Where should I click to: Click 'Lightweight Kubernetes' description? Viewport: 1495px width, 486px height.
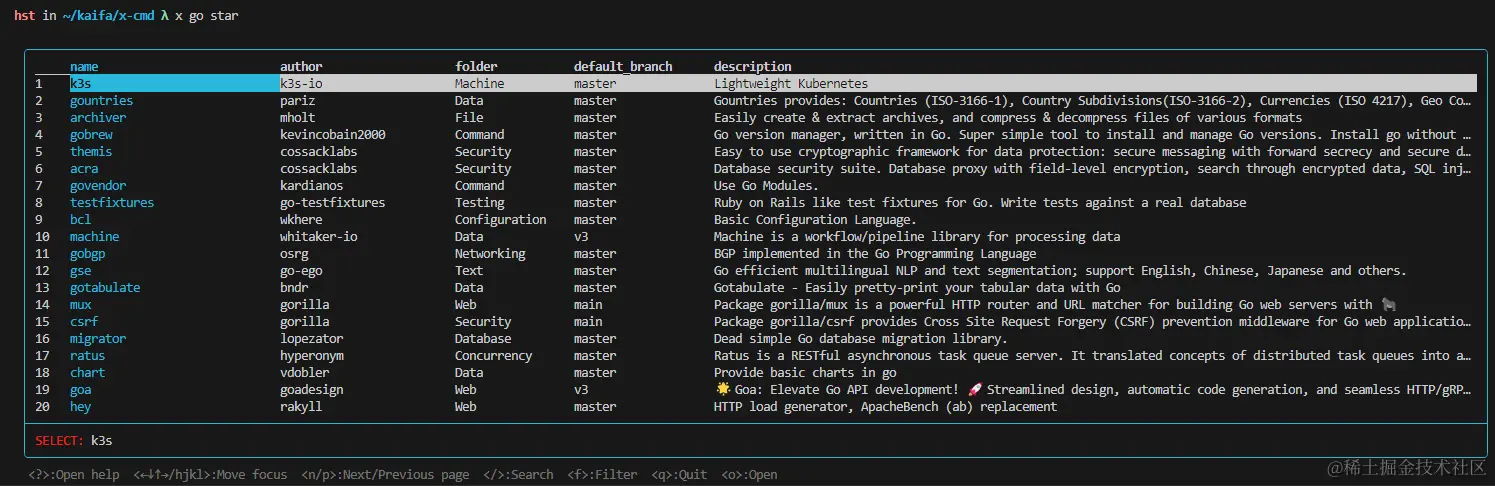pyautogui.click(x=791, y=84)
